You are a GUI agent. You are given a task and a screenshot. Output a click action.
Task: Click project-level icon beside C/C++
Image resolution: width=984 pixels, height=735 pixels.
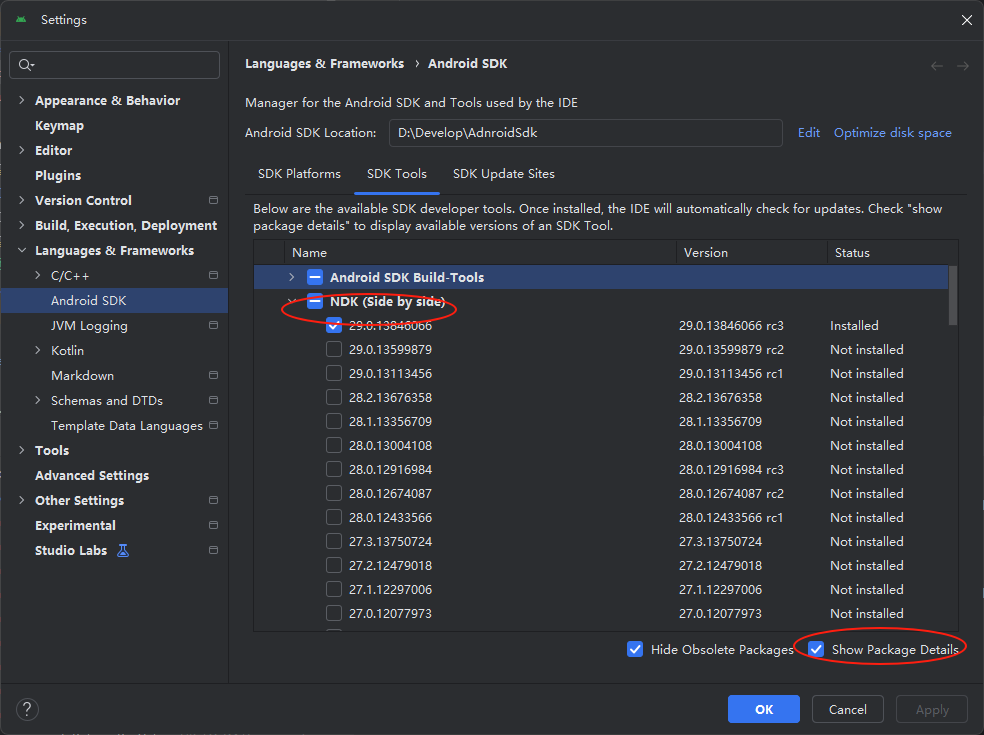click(x=213, y=275)
